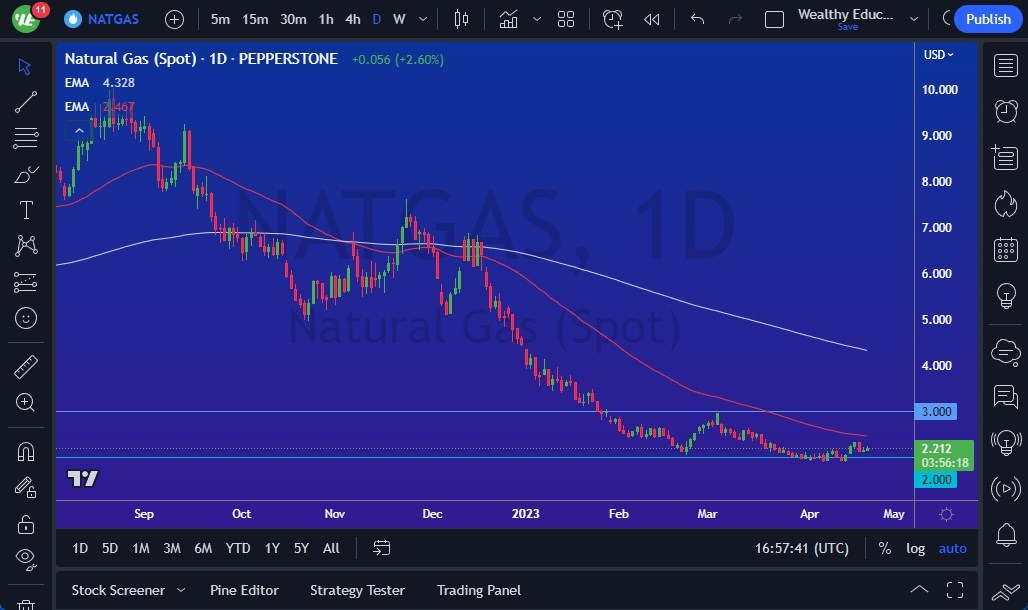Select the chart layout square icon
1028x610 pixels.
coord(774,20)
